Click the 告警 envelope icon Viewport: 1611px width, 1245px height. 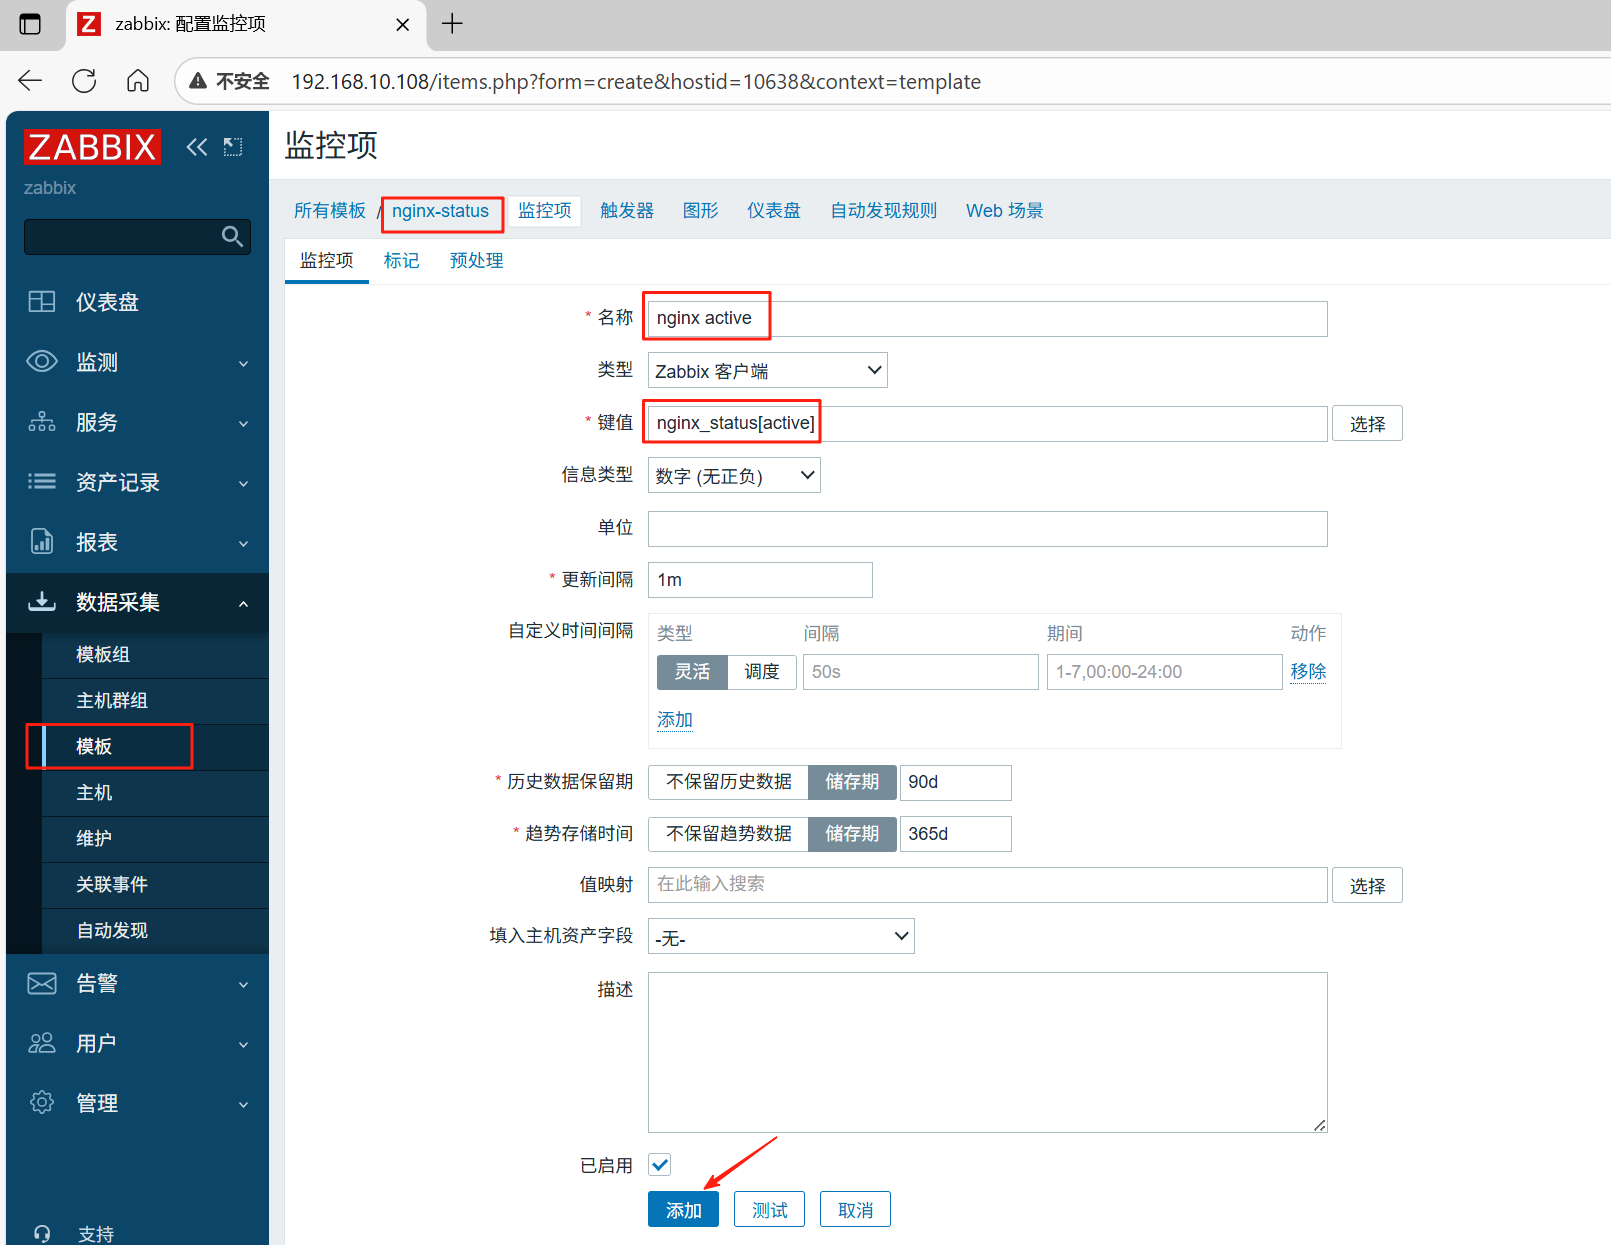click(x=42, y=983)
